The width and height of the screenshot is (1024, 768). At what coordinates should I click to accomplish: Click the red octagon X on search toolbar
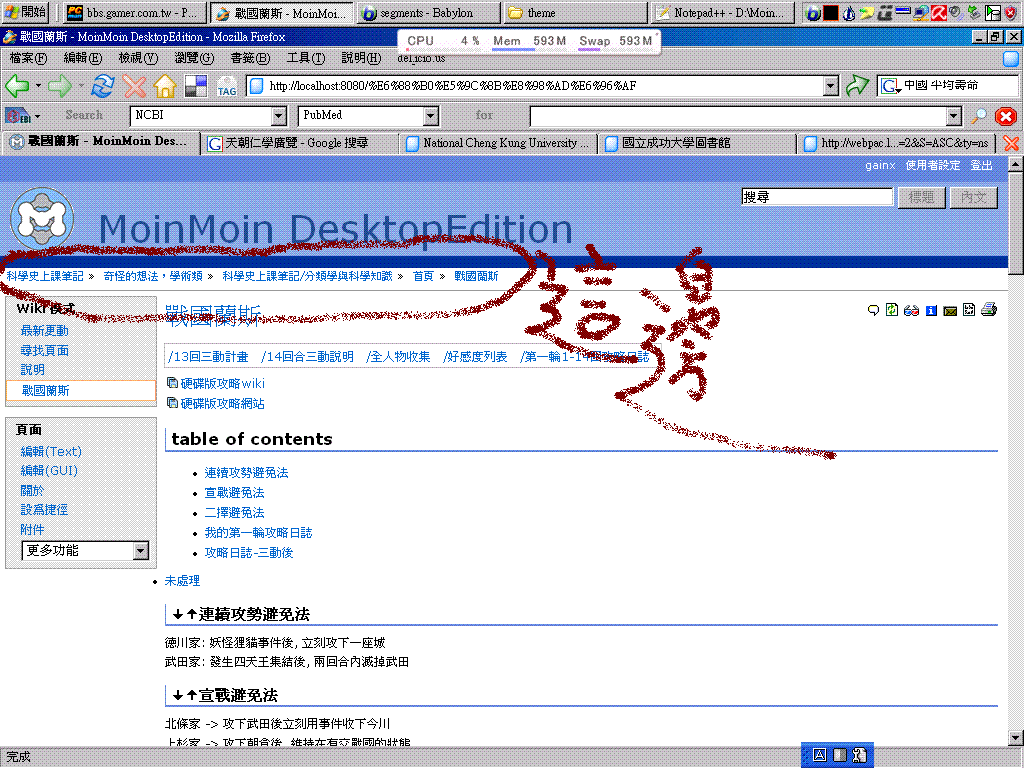pos(1006,116)
